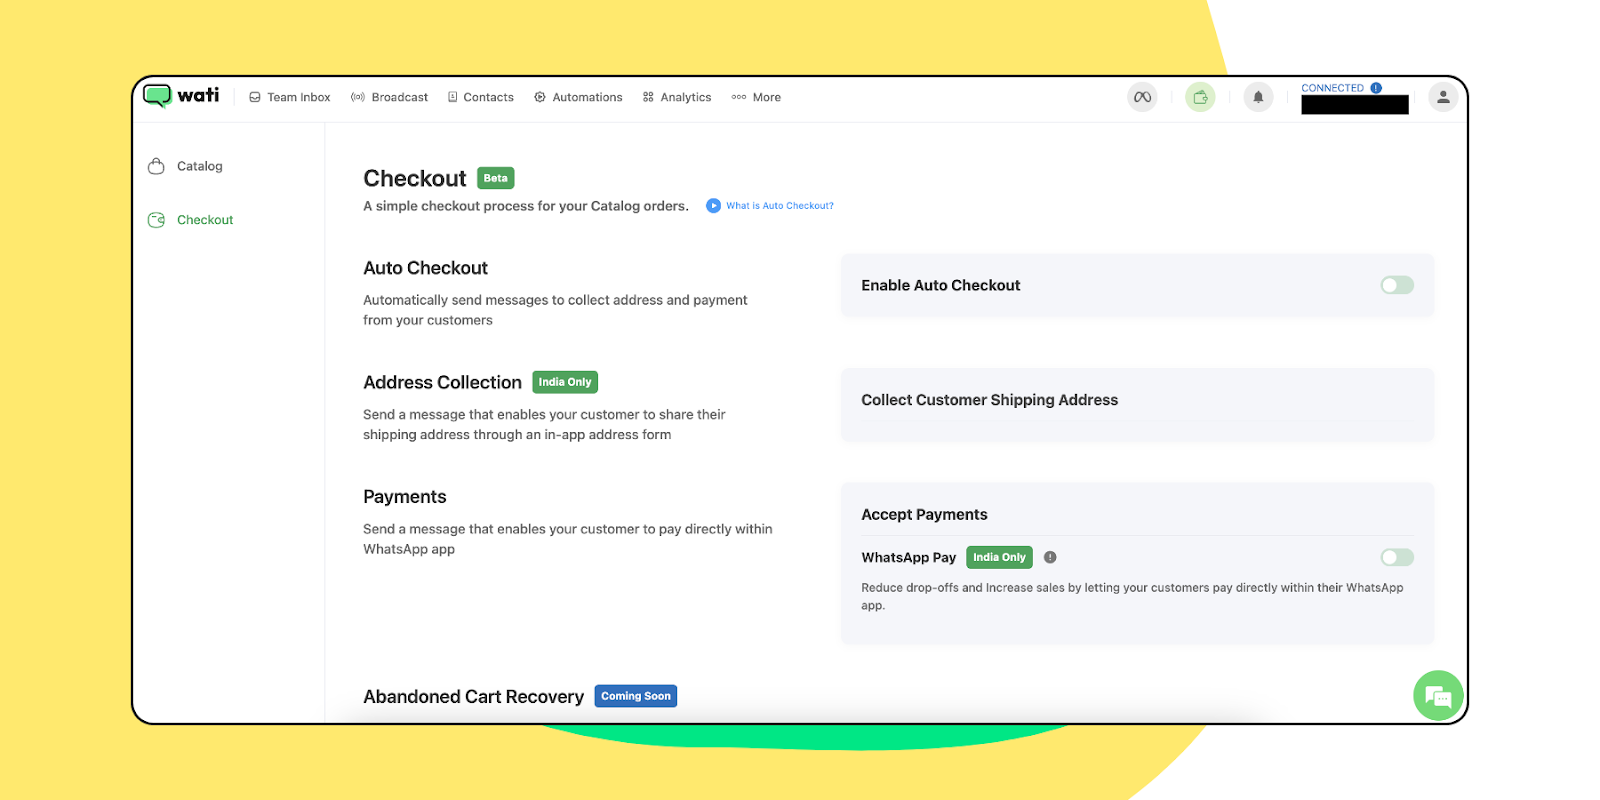This screenshot has width=1600, height=800.
Task: Click India Only badge next to Address Collection
Action: coord(565,382)
